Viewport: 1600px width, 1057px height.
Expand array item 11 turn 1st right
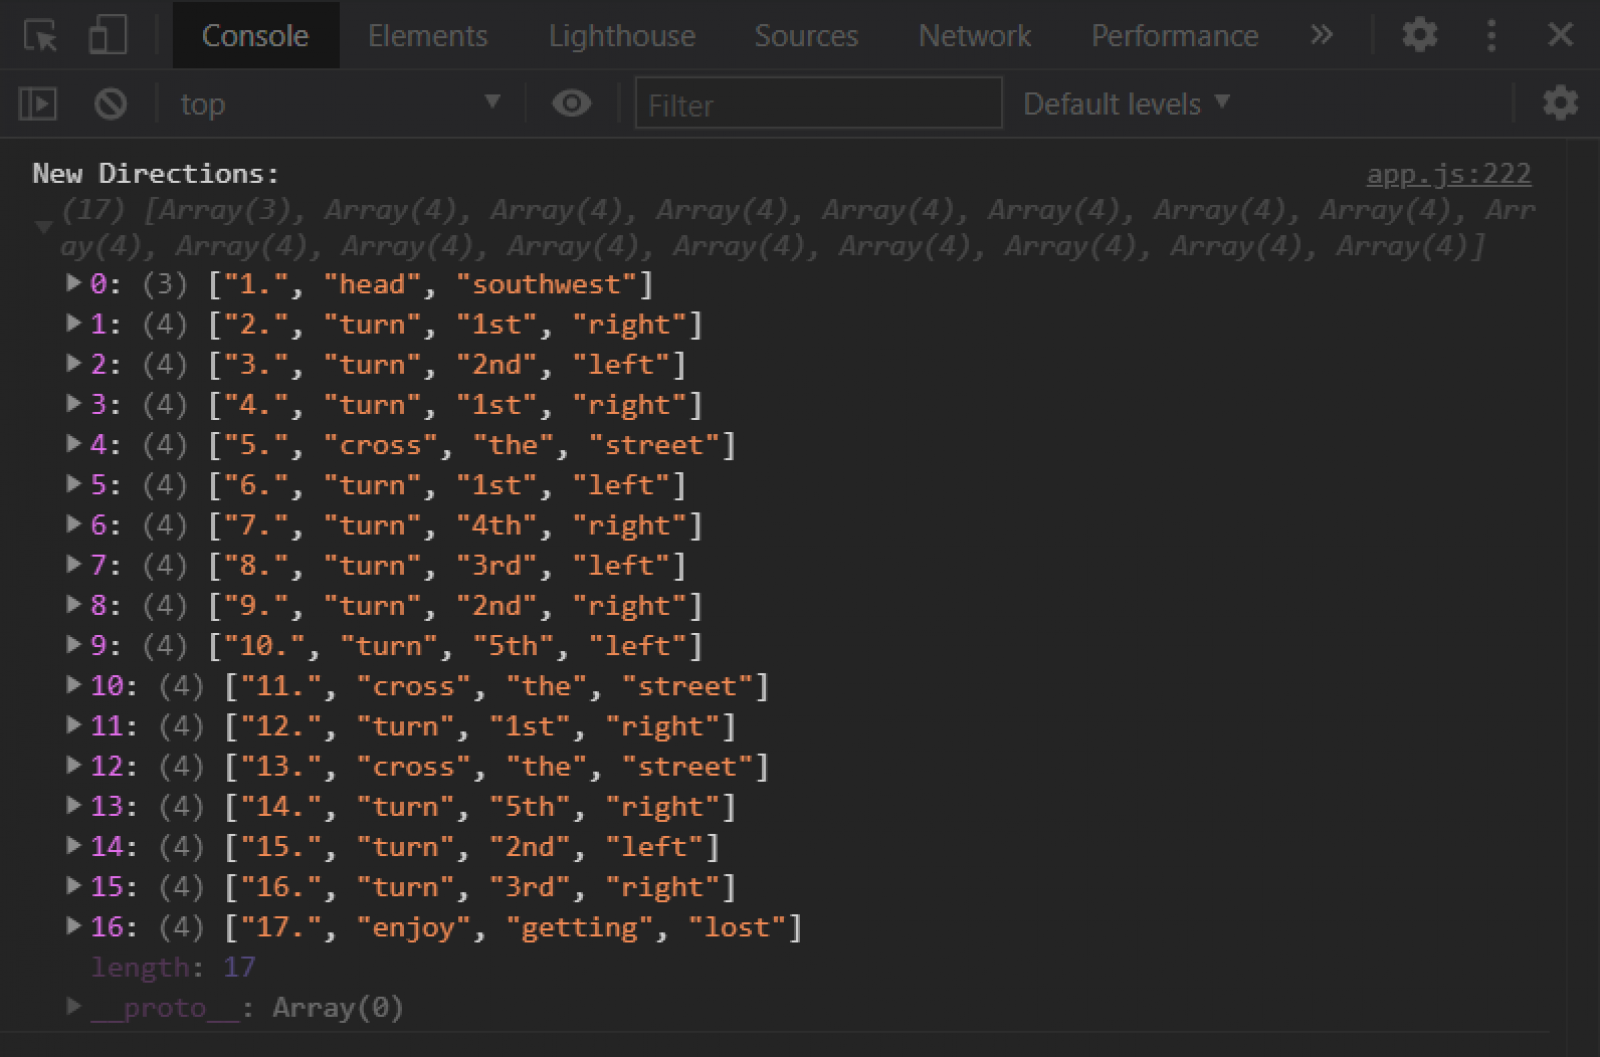click(73, 725)
